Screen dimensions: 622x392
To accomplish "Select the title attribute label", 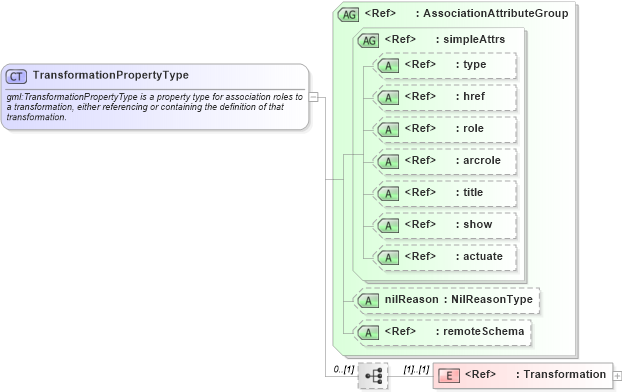I will [x=473, y=192].
